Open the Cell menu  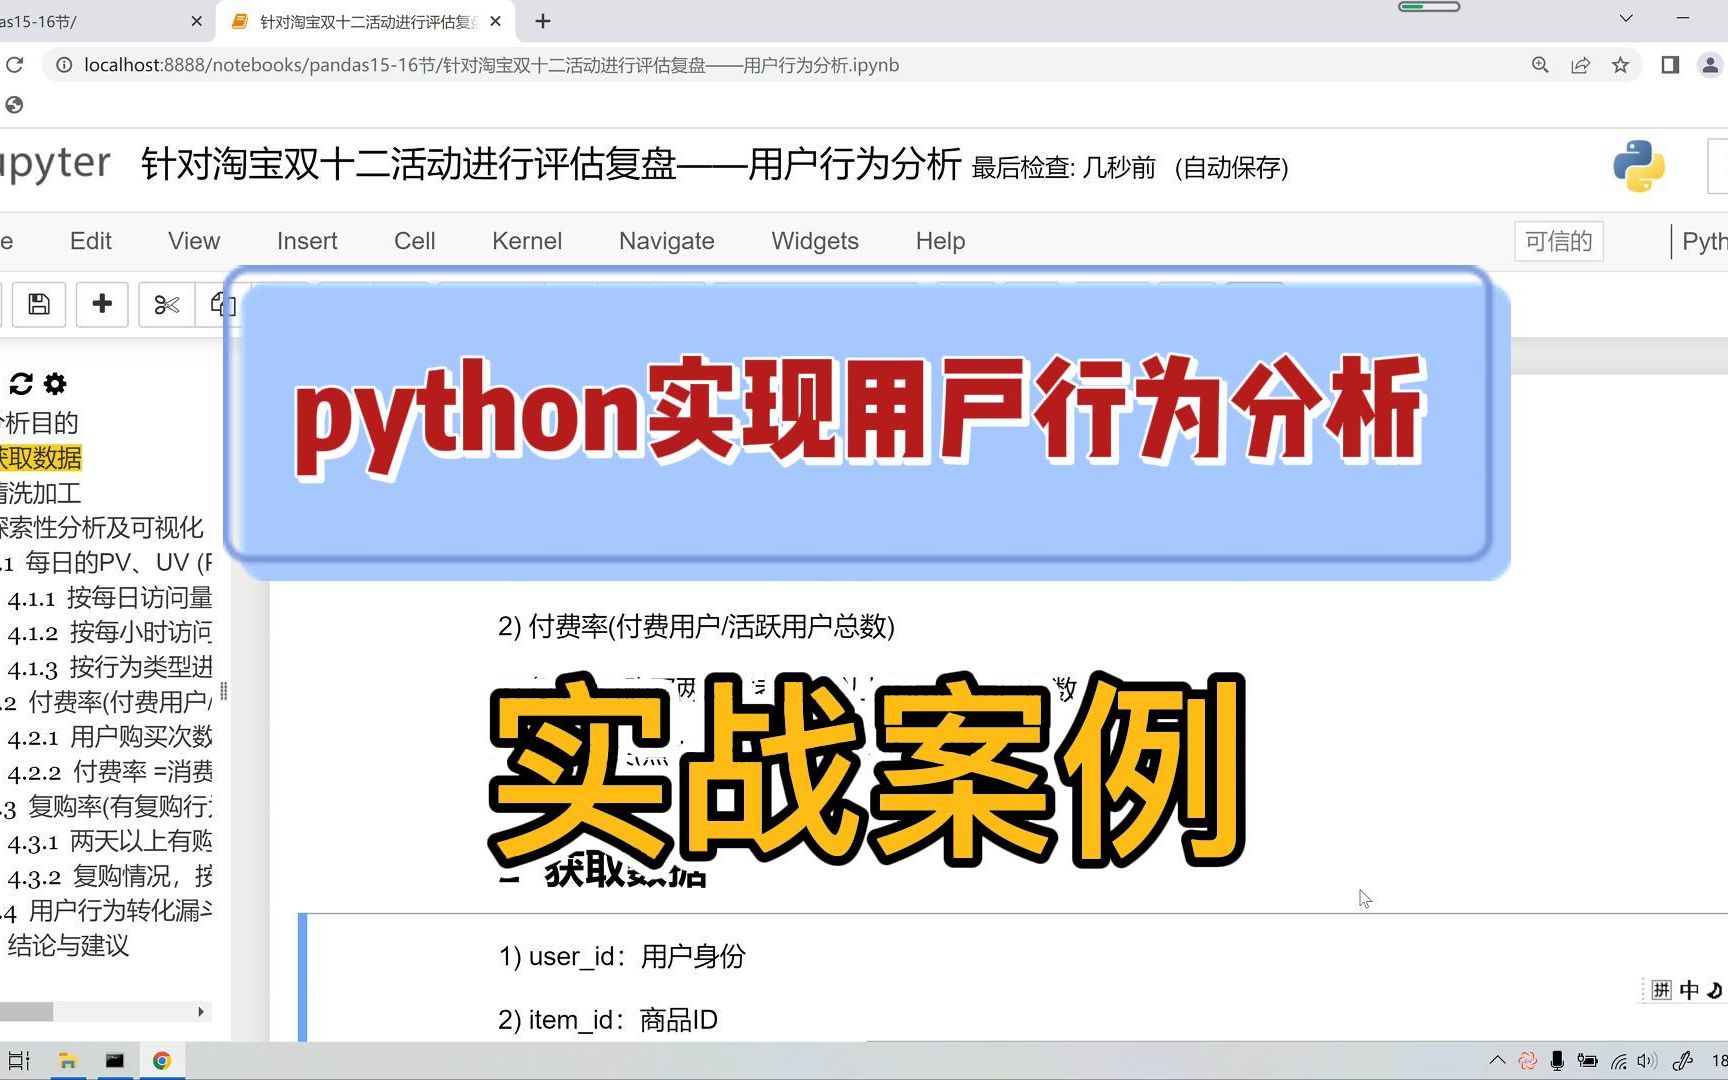[415, 241]
